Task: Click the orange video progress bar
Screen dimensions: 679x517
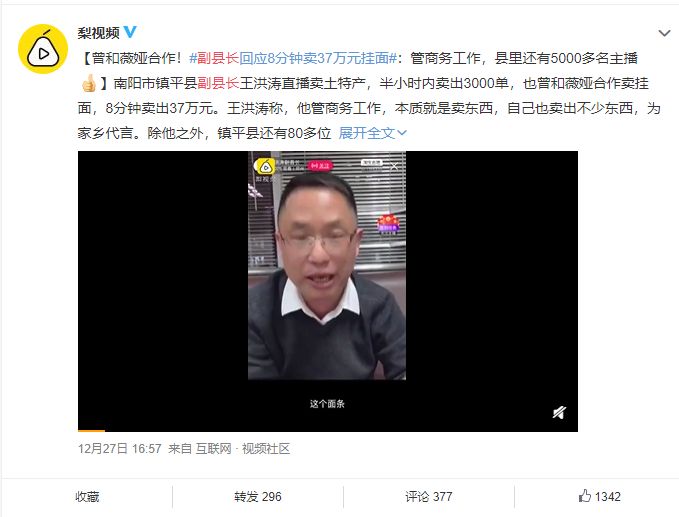Action: click(91, 430)
